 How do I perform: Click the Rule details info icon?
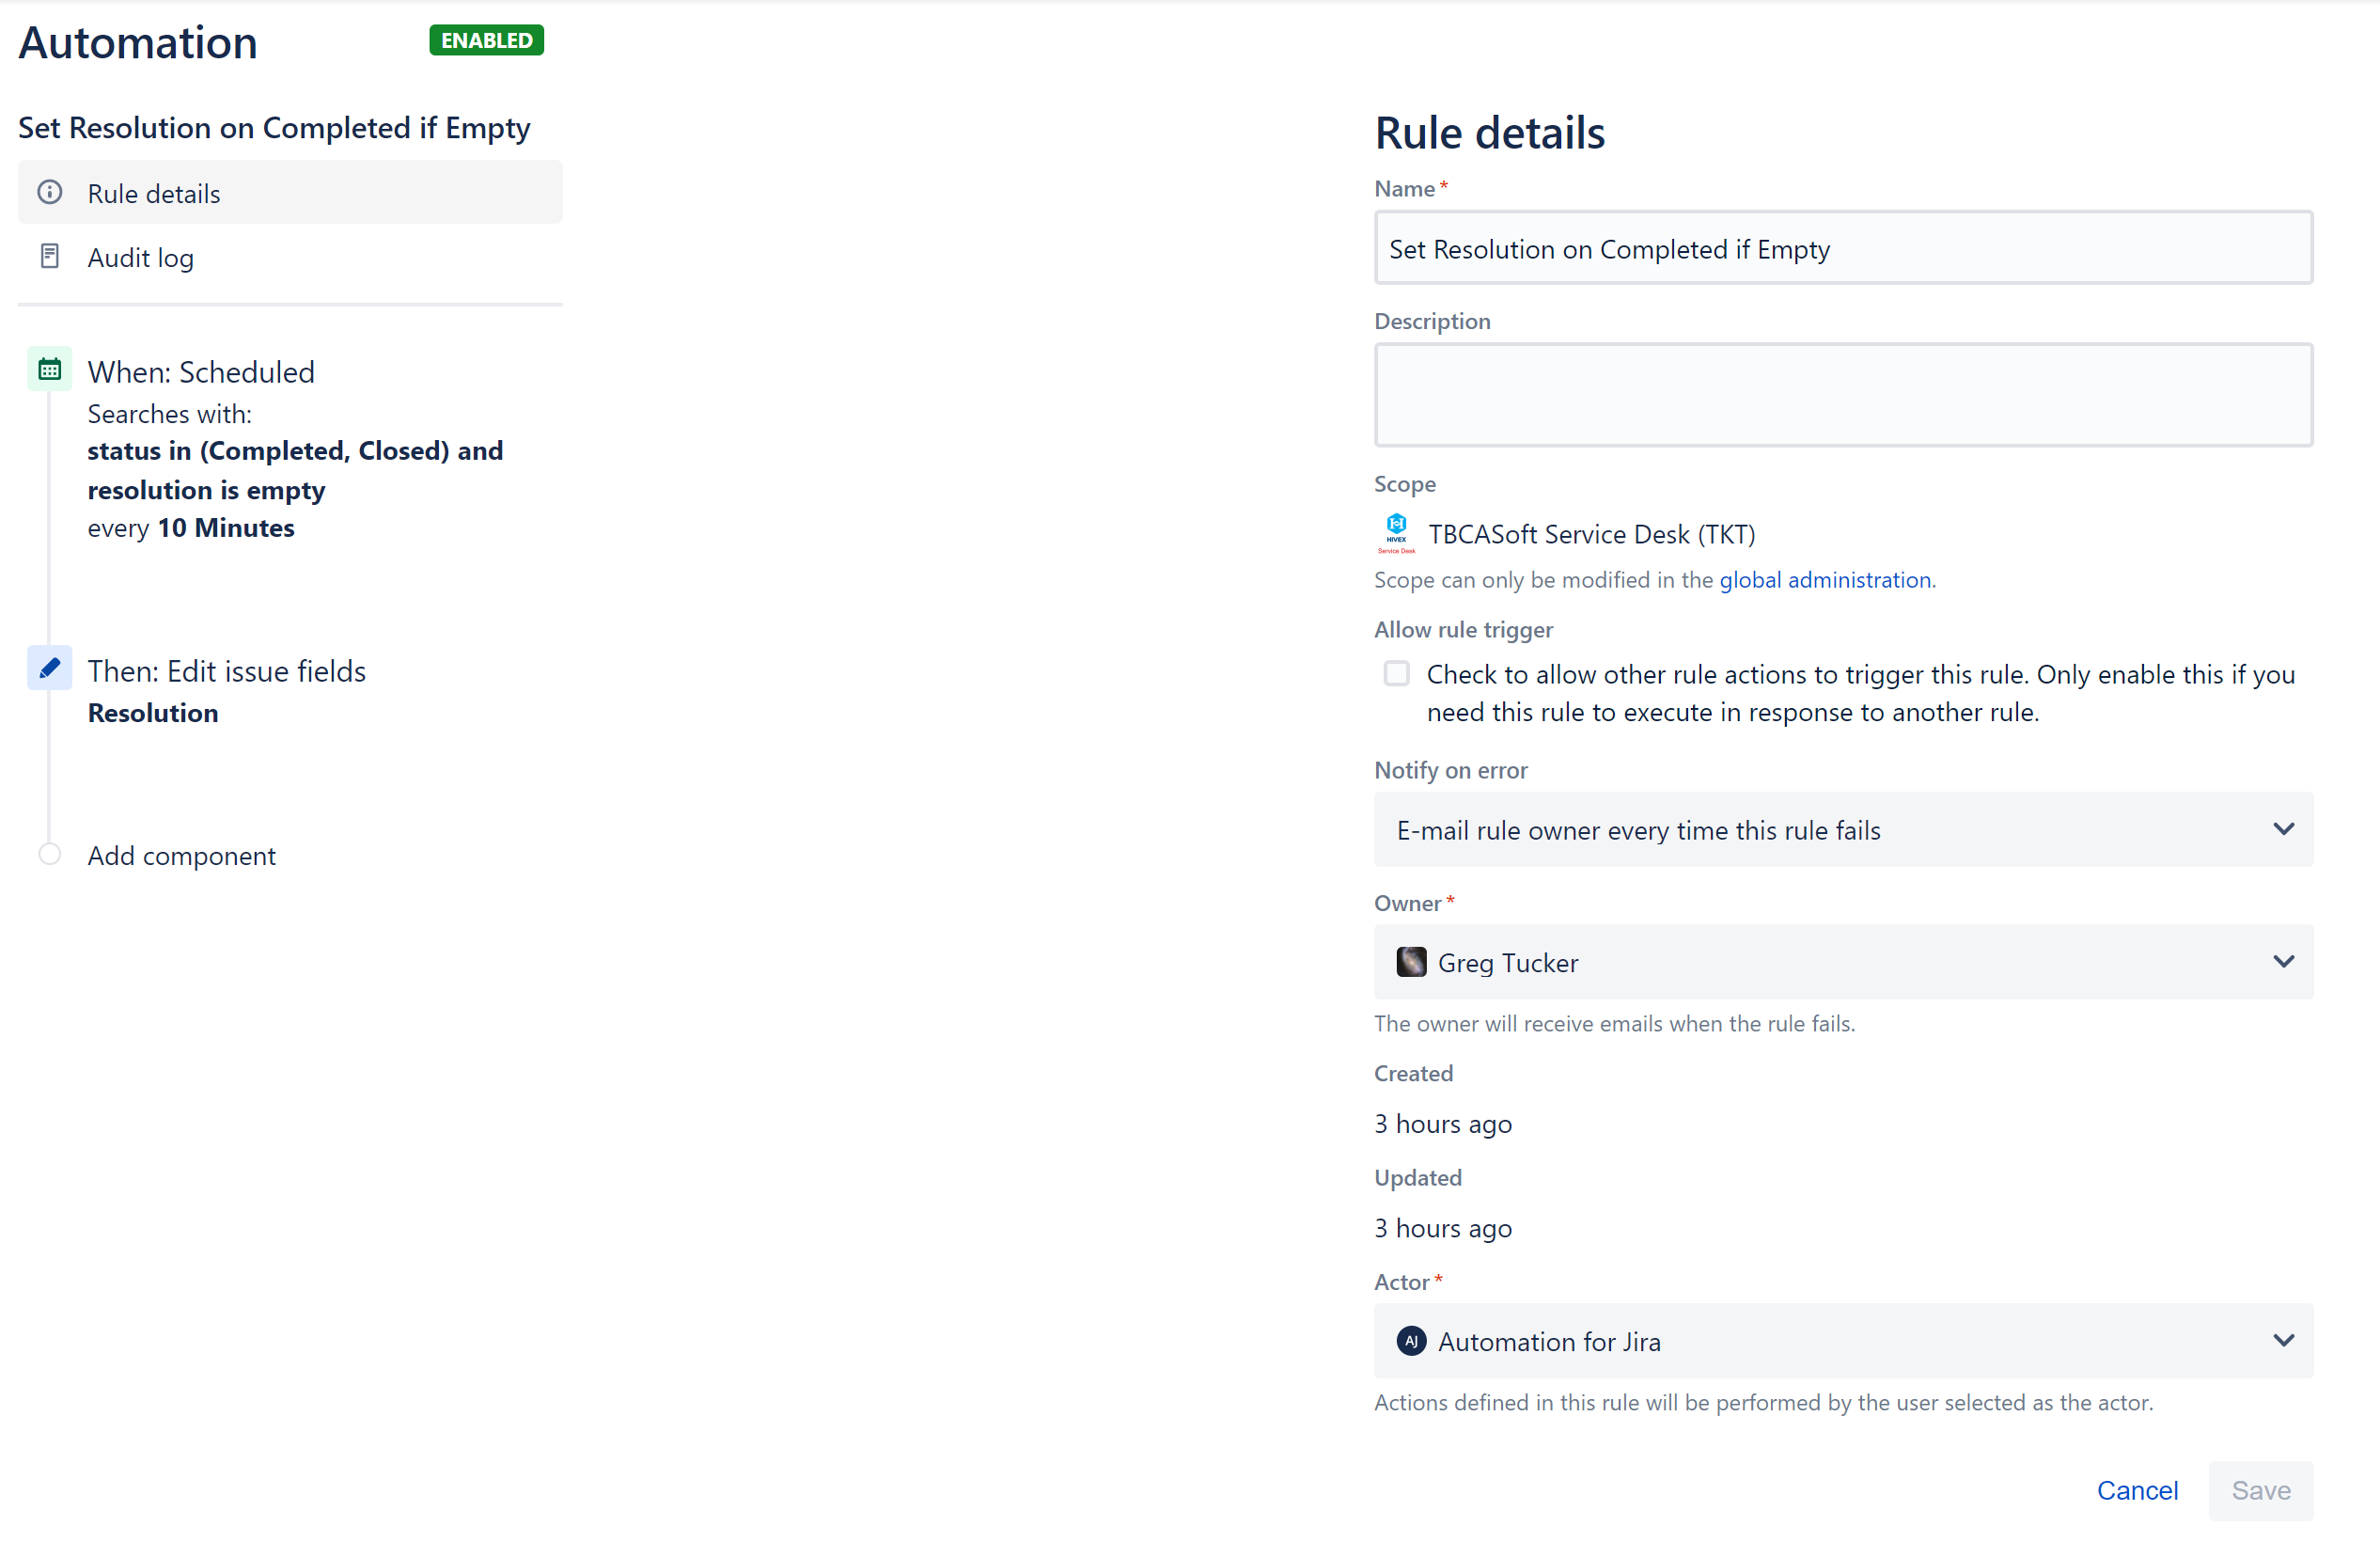coord(49,192)
